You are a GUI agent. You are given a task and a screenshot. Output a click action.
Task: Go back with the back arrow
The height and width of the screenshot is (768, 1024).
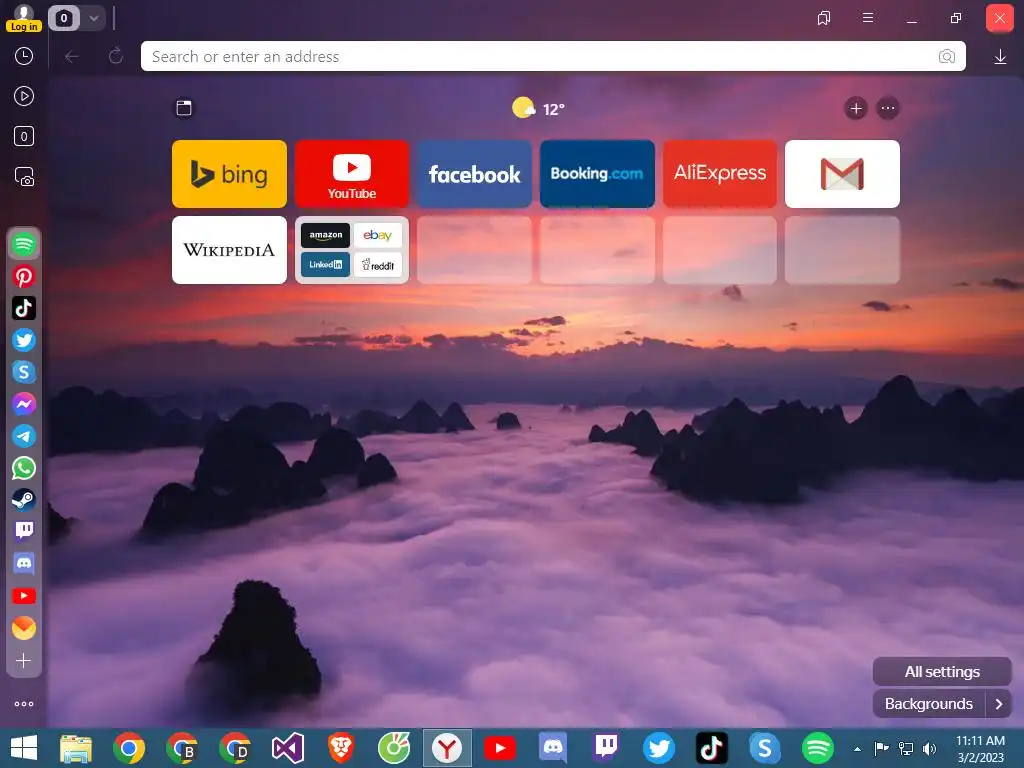point(72,57)
